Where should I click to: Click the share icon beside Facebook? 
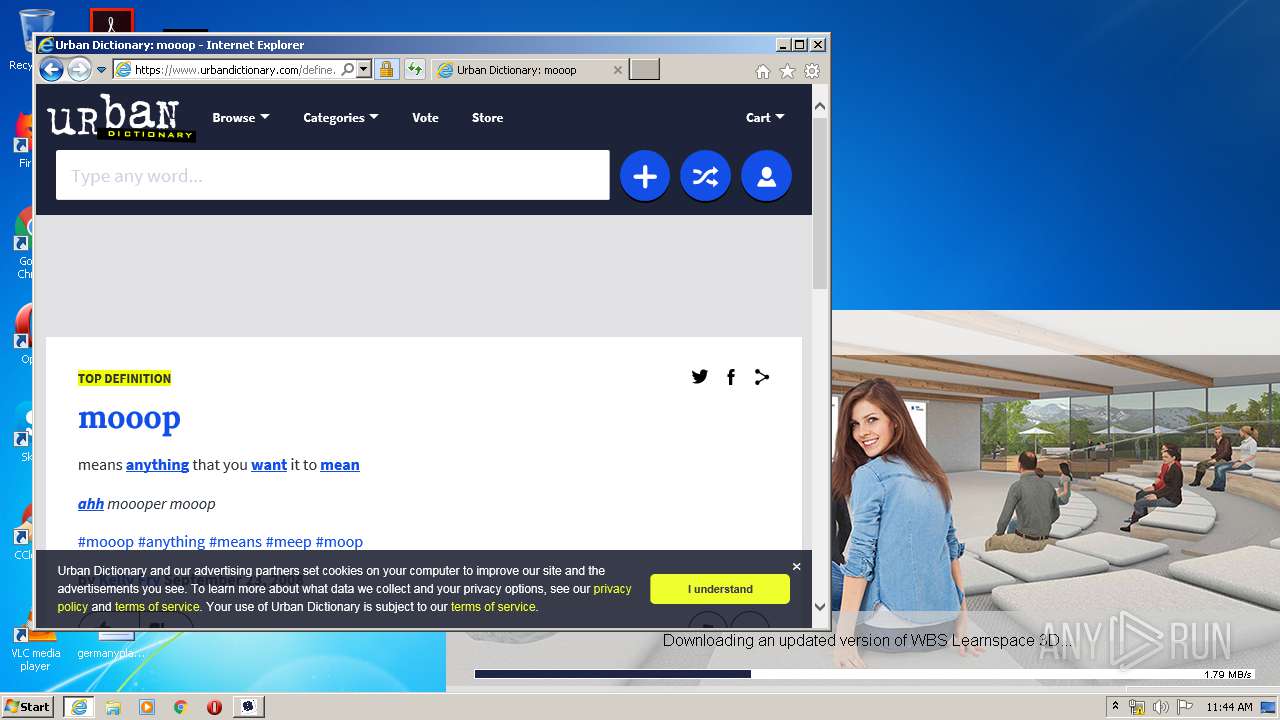coord(762,377)
